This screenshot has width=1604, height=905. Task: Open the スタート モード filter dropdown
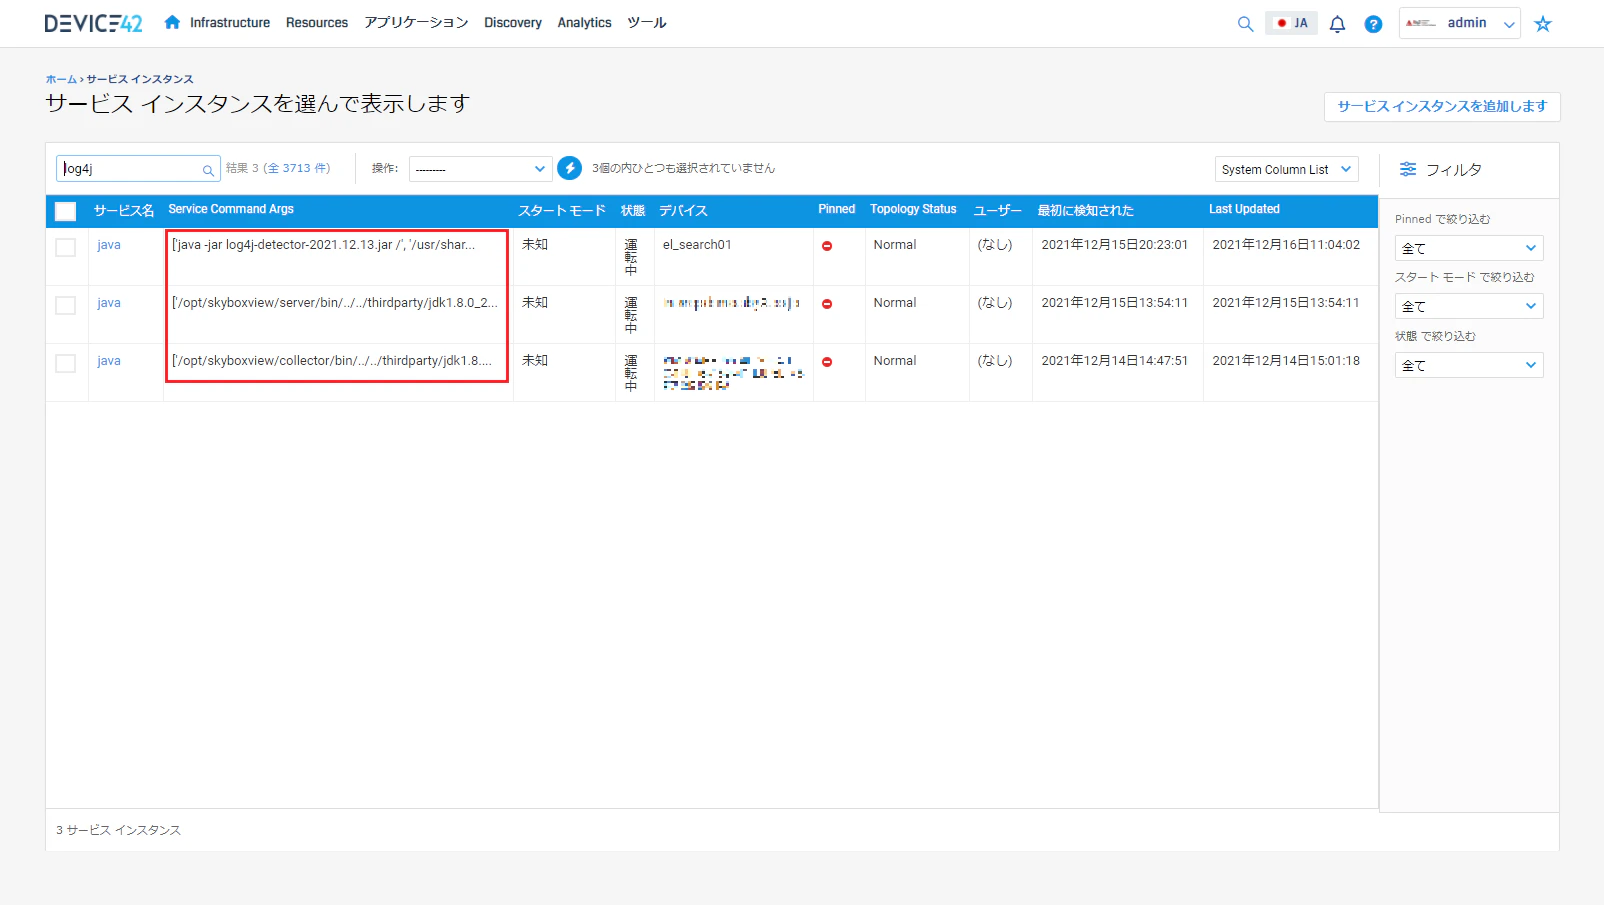1468,306
